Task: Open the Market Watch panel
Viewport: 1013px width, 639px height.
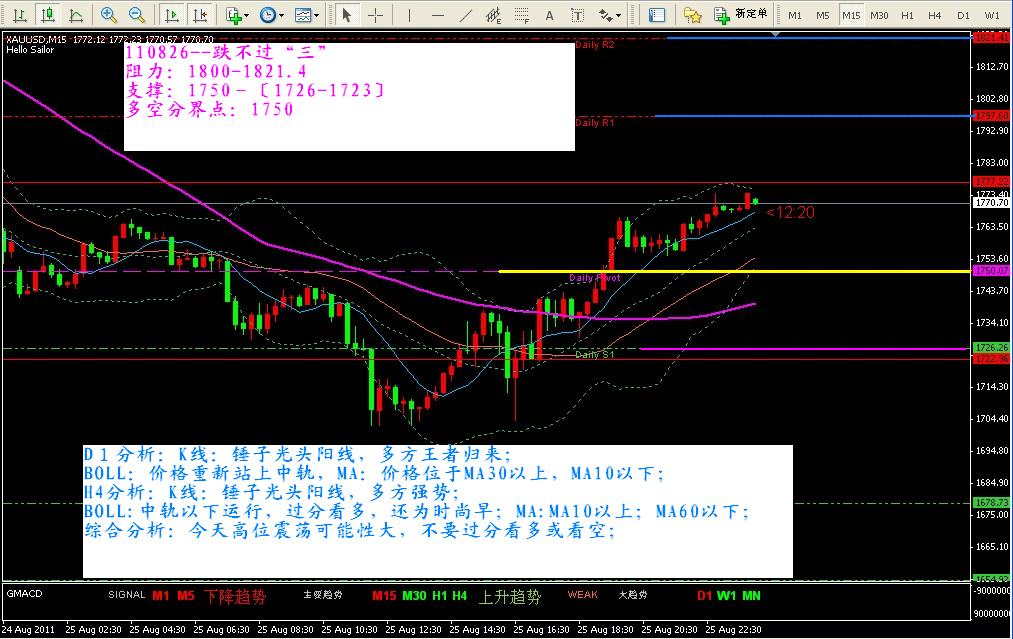Action: click(657, 15)
